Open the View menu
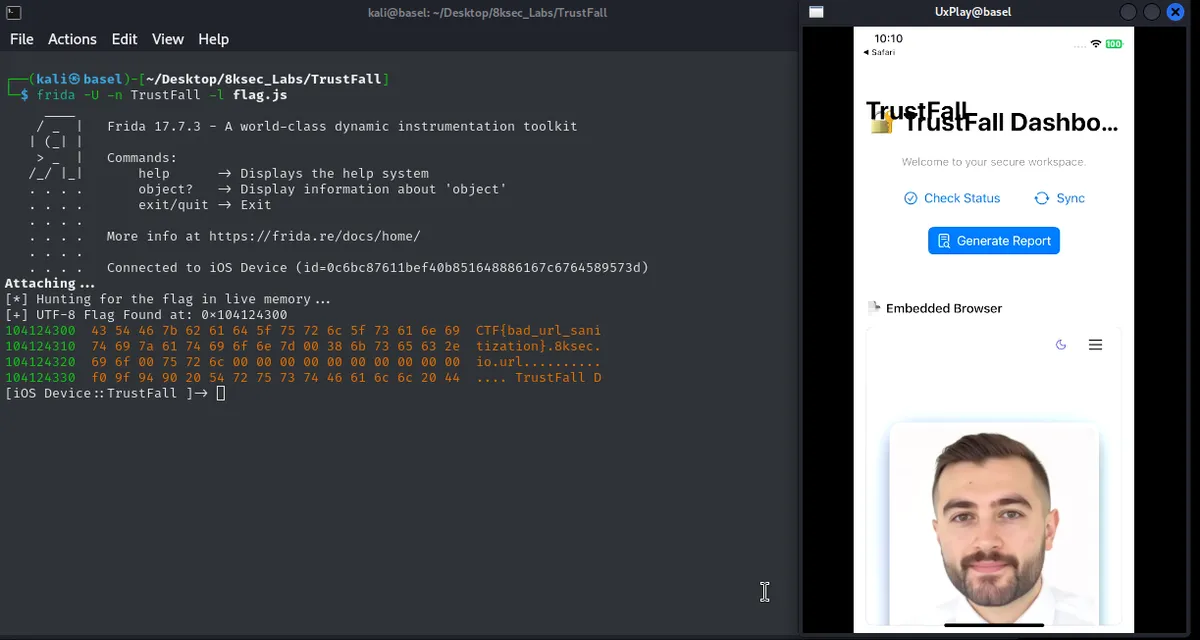This screenshot has height=640, width=1200. (x=168, y=39)
